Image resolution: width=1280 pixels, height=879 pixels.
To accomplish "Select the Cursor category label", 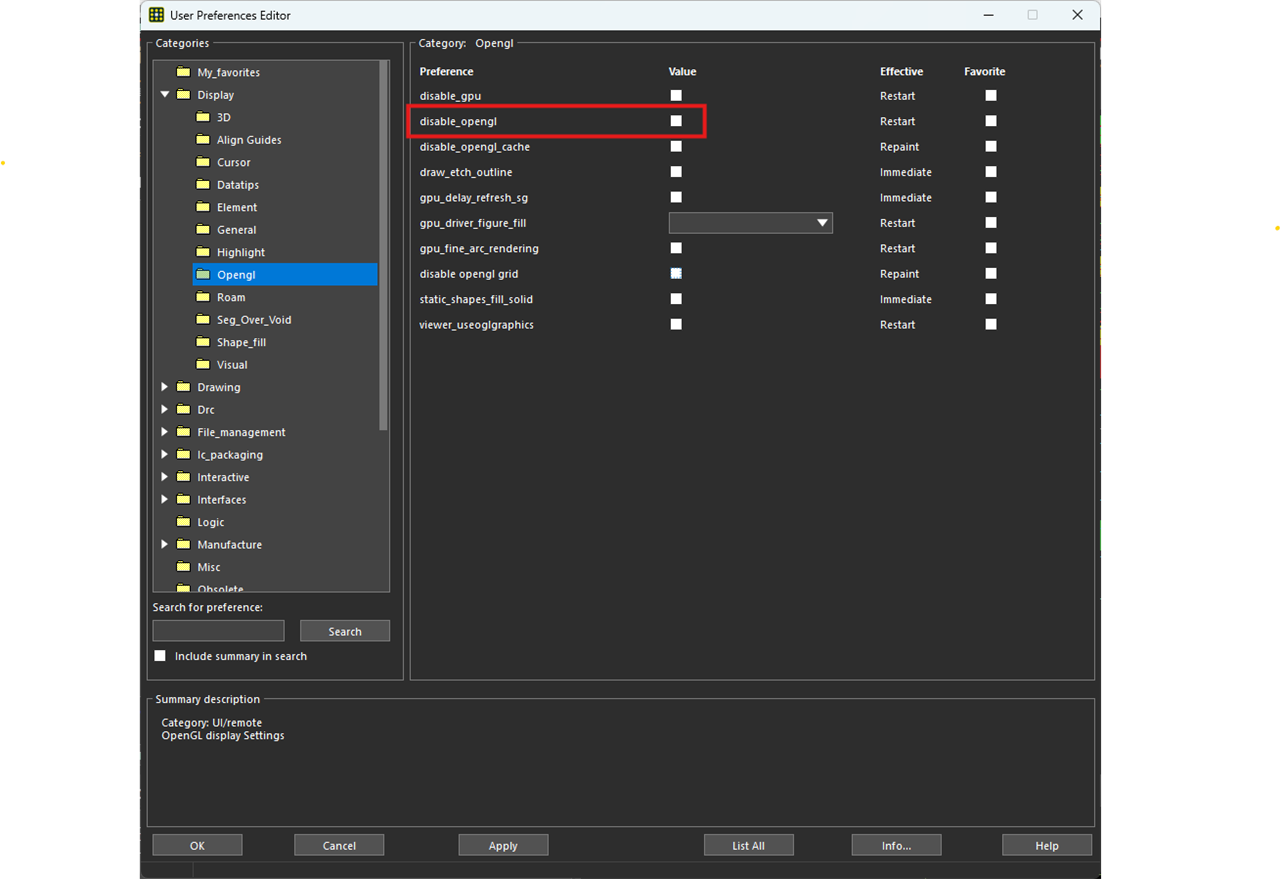I will 234,162.
